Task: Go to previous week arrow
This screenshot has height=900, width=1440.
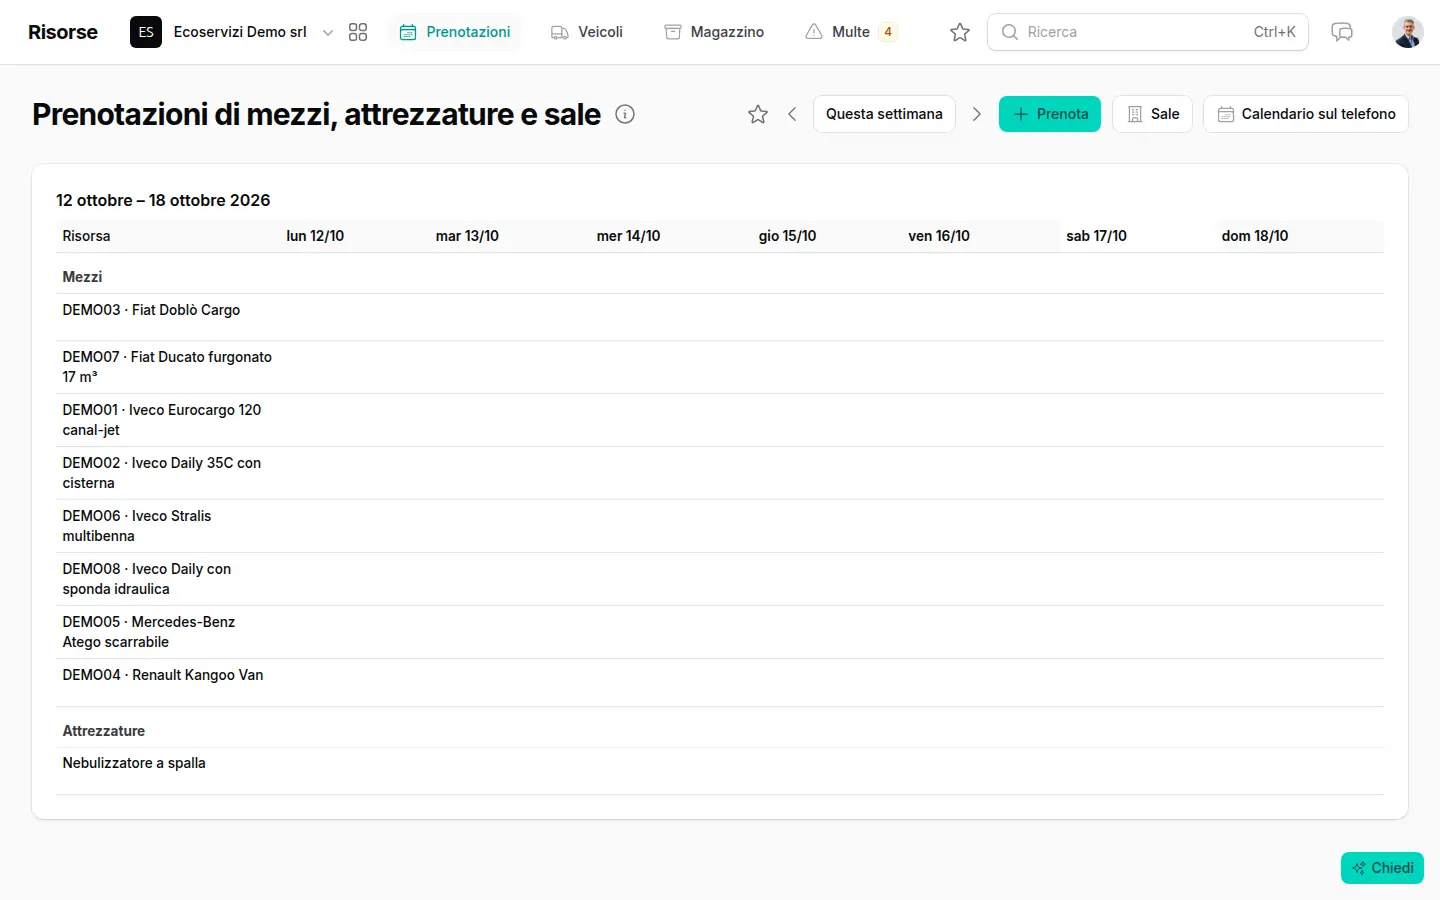Action: tap(792, 114)
